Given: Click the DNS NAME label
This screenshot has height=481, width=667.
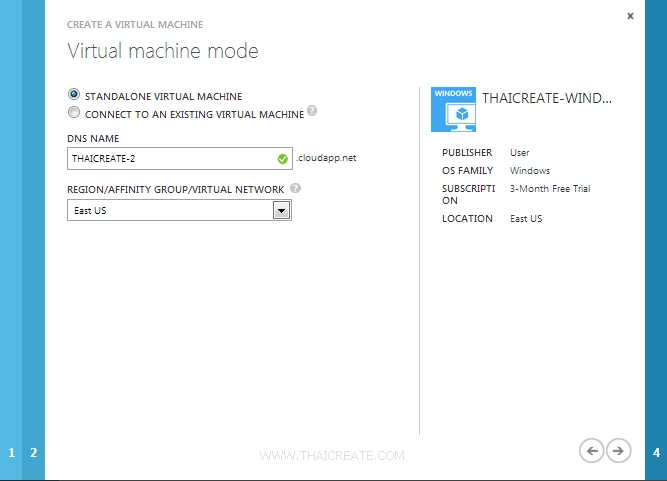Looking at the screenshot, I should (93, 139).
